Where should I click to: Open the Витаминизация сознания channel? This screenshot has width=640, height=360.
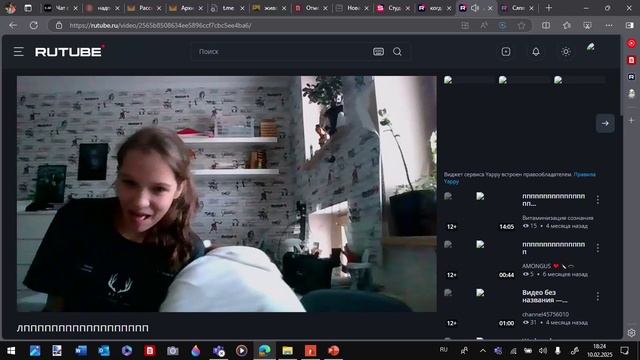tap(558, 218)
